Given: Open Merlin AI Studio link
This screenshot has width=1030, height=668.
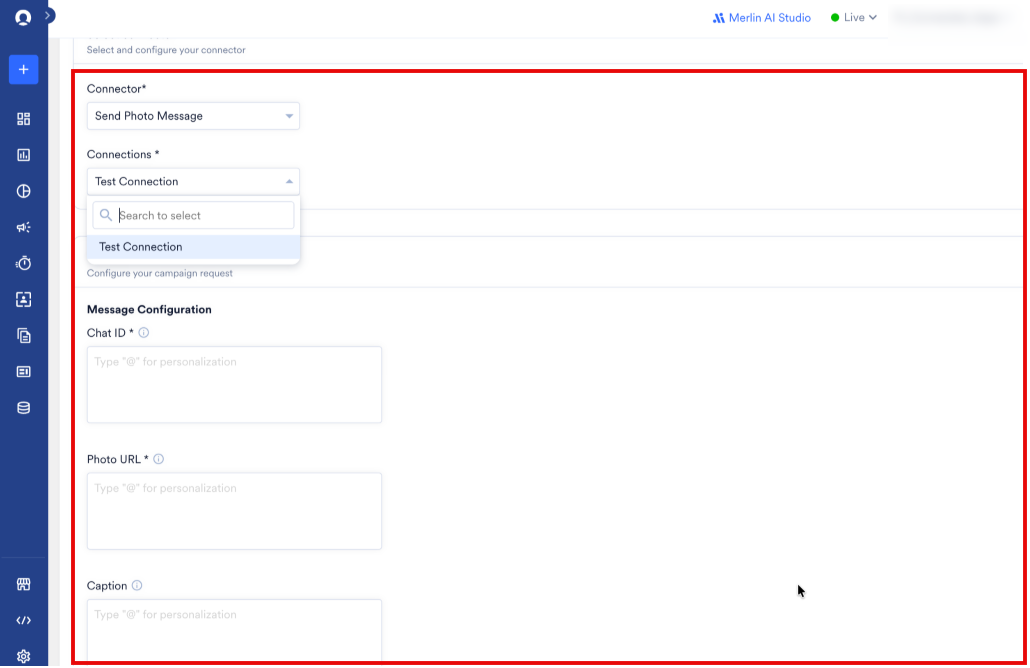Looking at the screenshot, I should pos(761,18).
